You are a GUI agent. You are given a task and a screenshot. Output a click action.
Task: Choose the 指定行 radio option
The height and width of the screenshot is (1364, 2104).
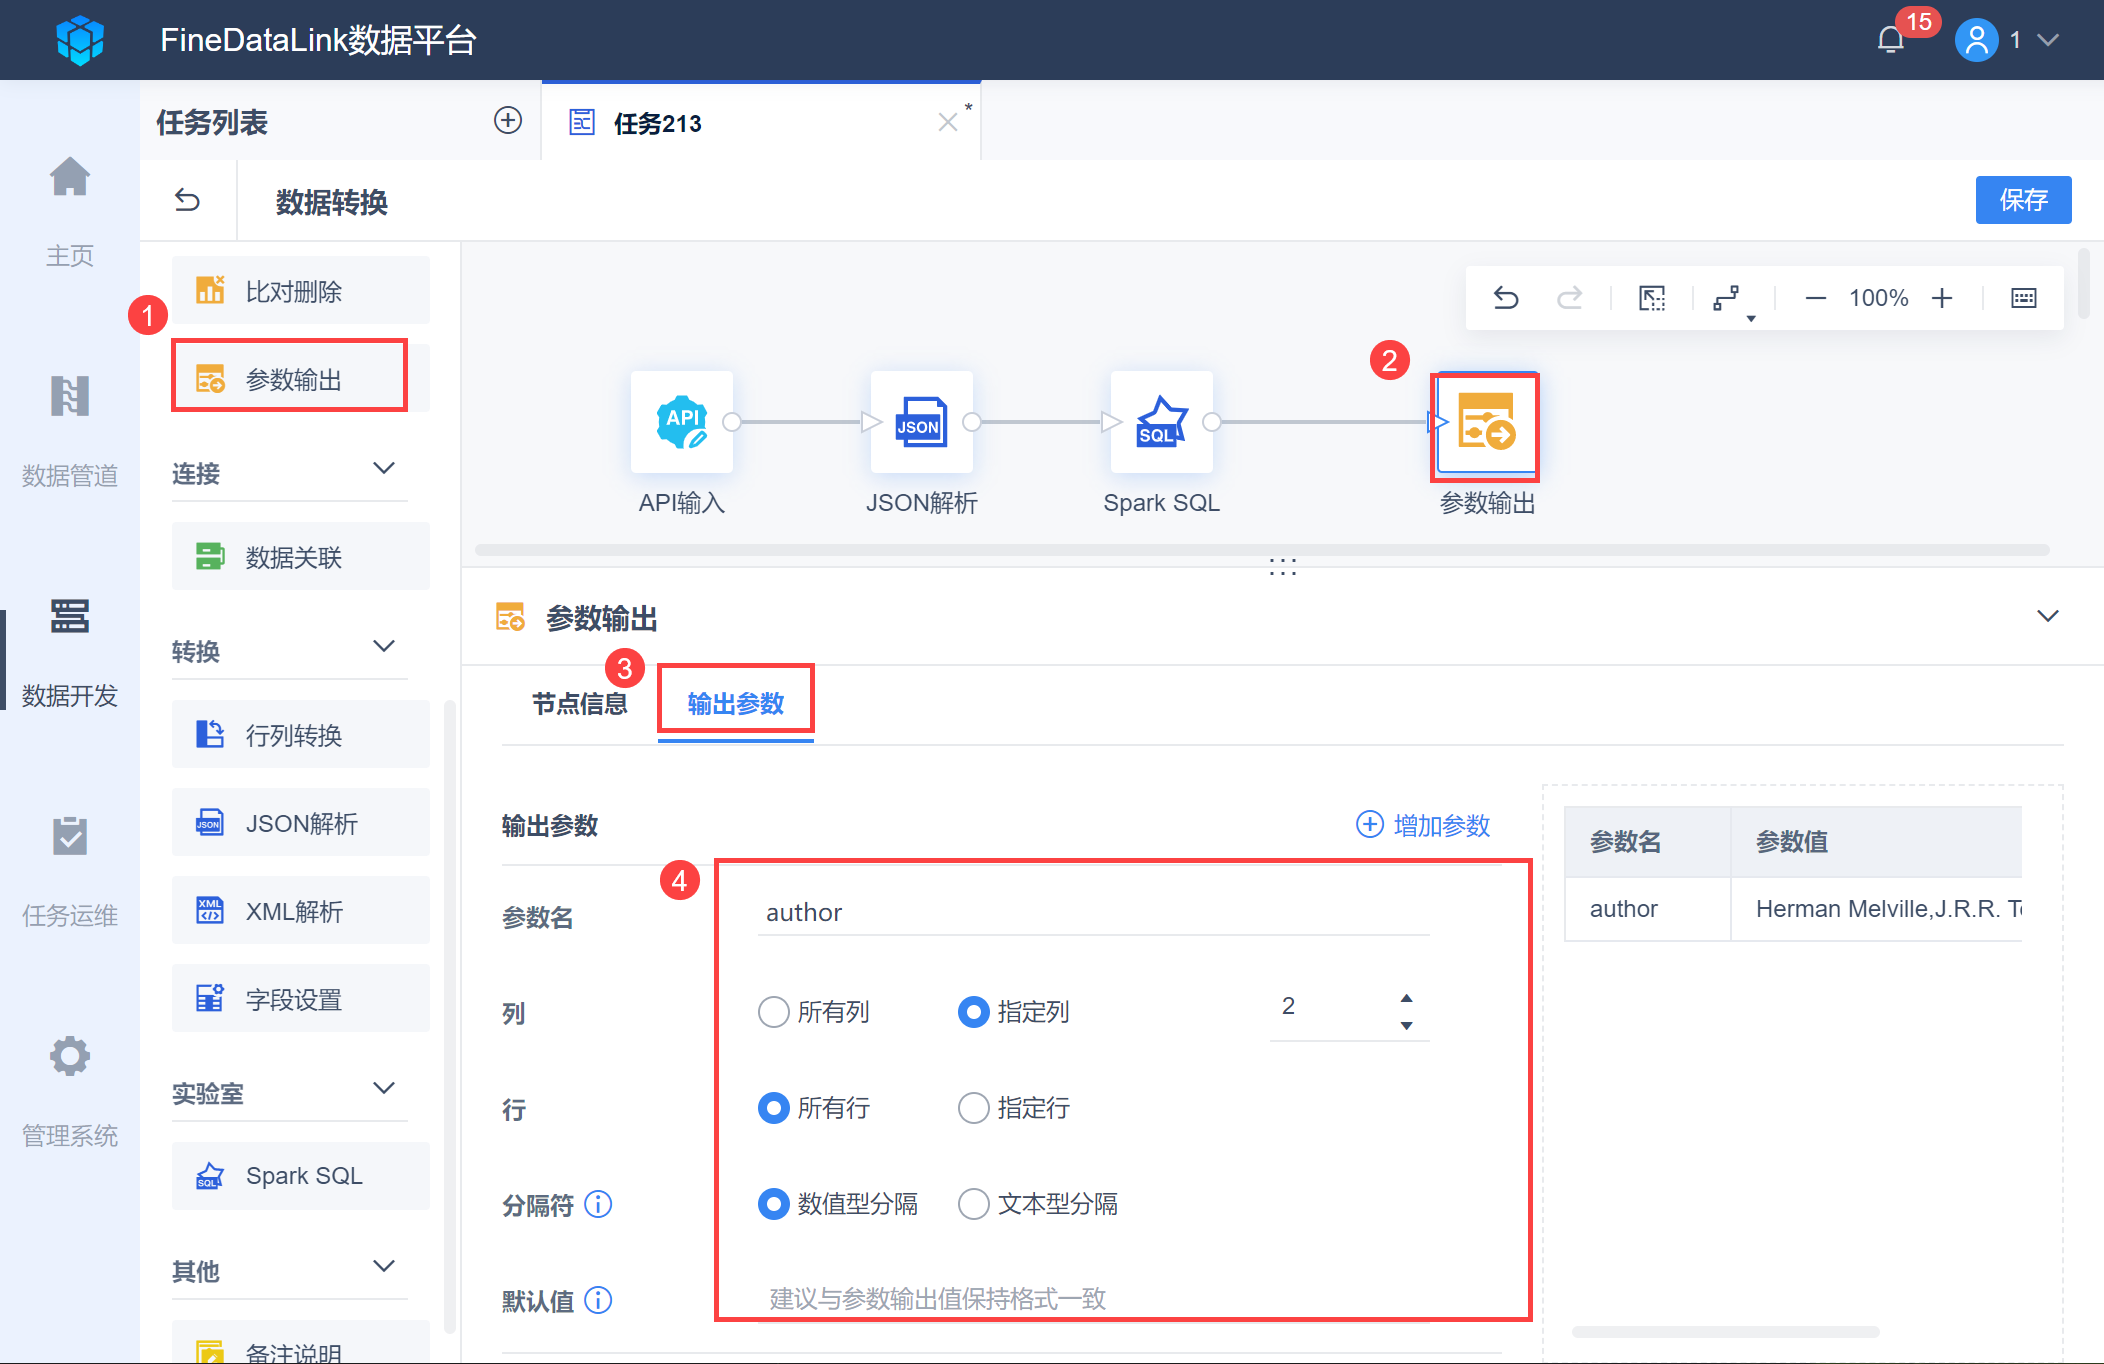(974, 1108)
